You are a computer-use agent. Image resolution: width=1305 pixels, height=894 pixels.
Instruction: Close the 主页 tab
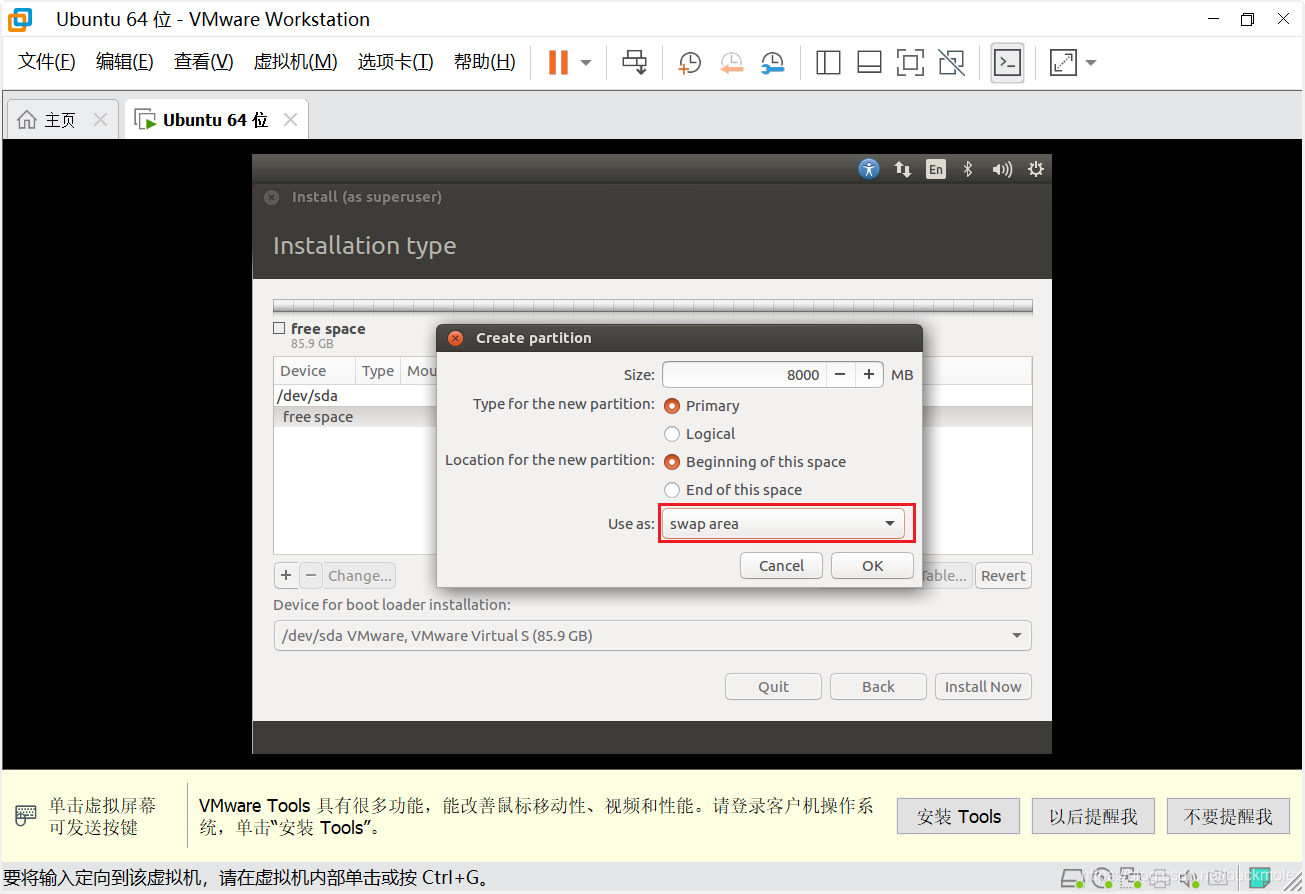click(100, 120)
